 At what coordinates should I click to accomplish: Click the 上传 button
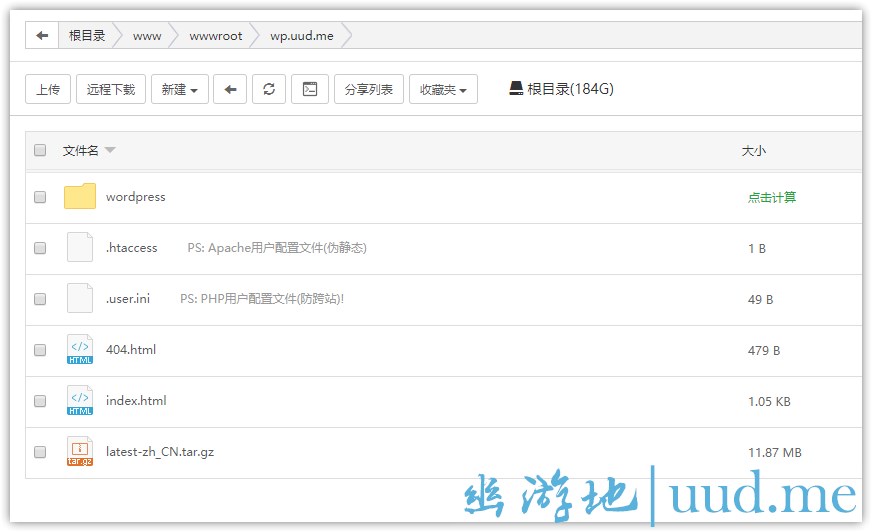point(48,89)
